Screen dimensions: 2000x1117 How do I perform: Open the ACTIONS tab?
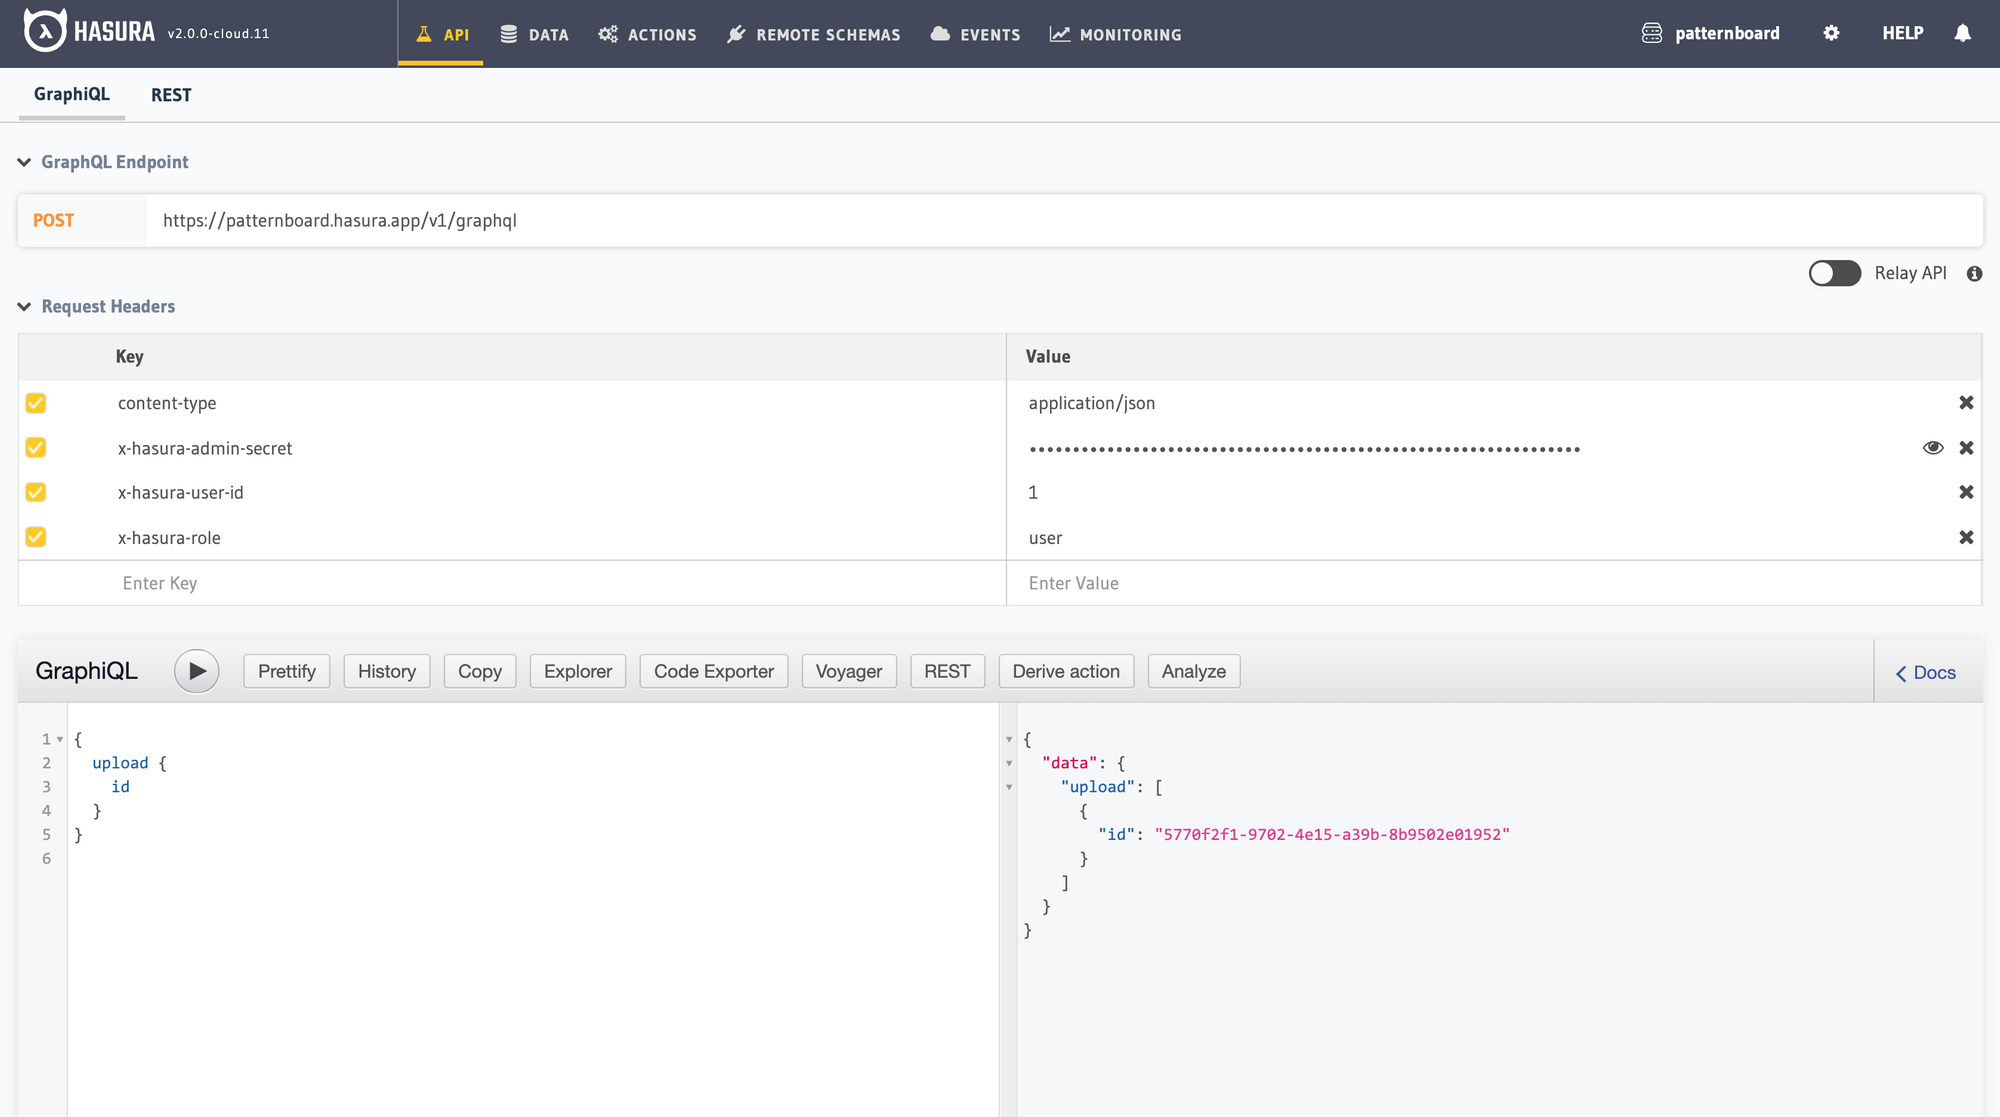pos(647,34)
